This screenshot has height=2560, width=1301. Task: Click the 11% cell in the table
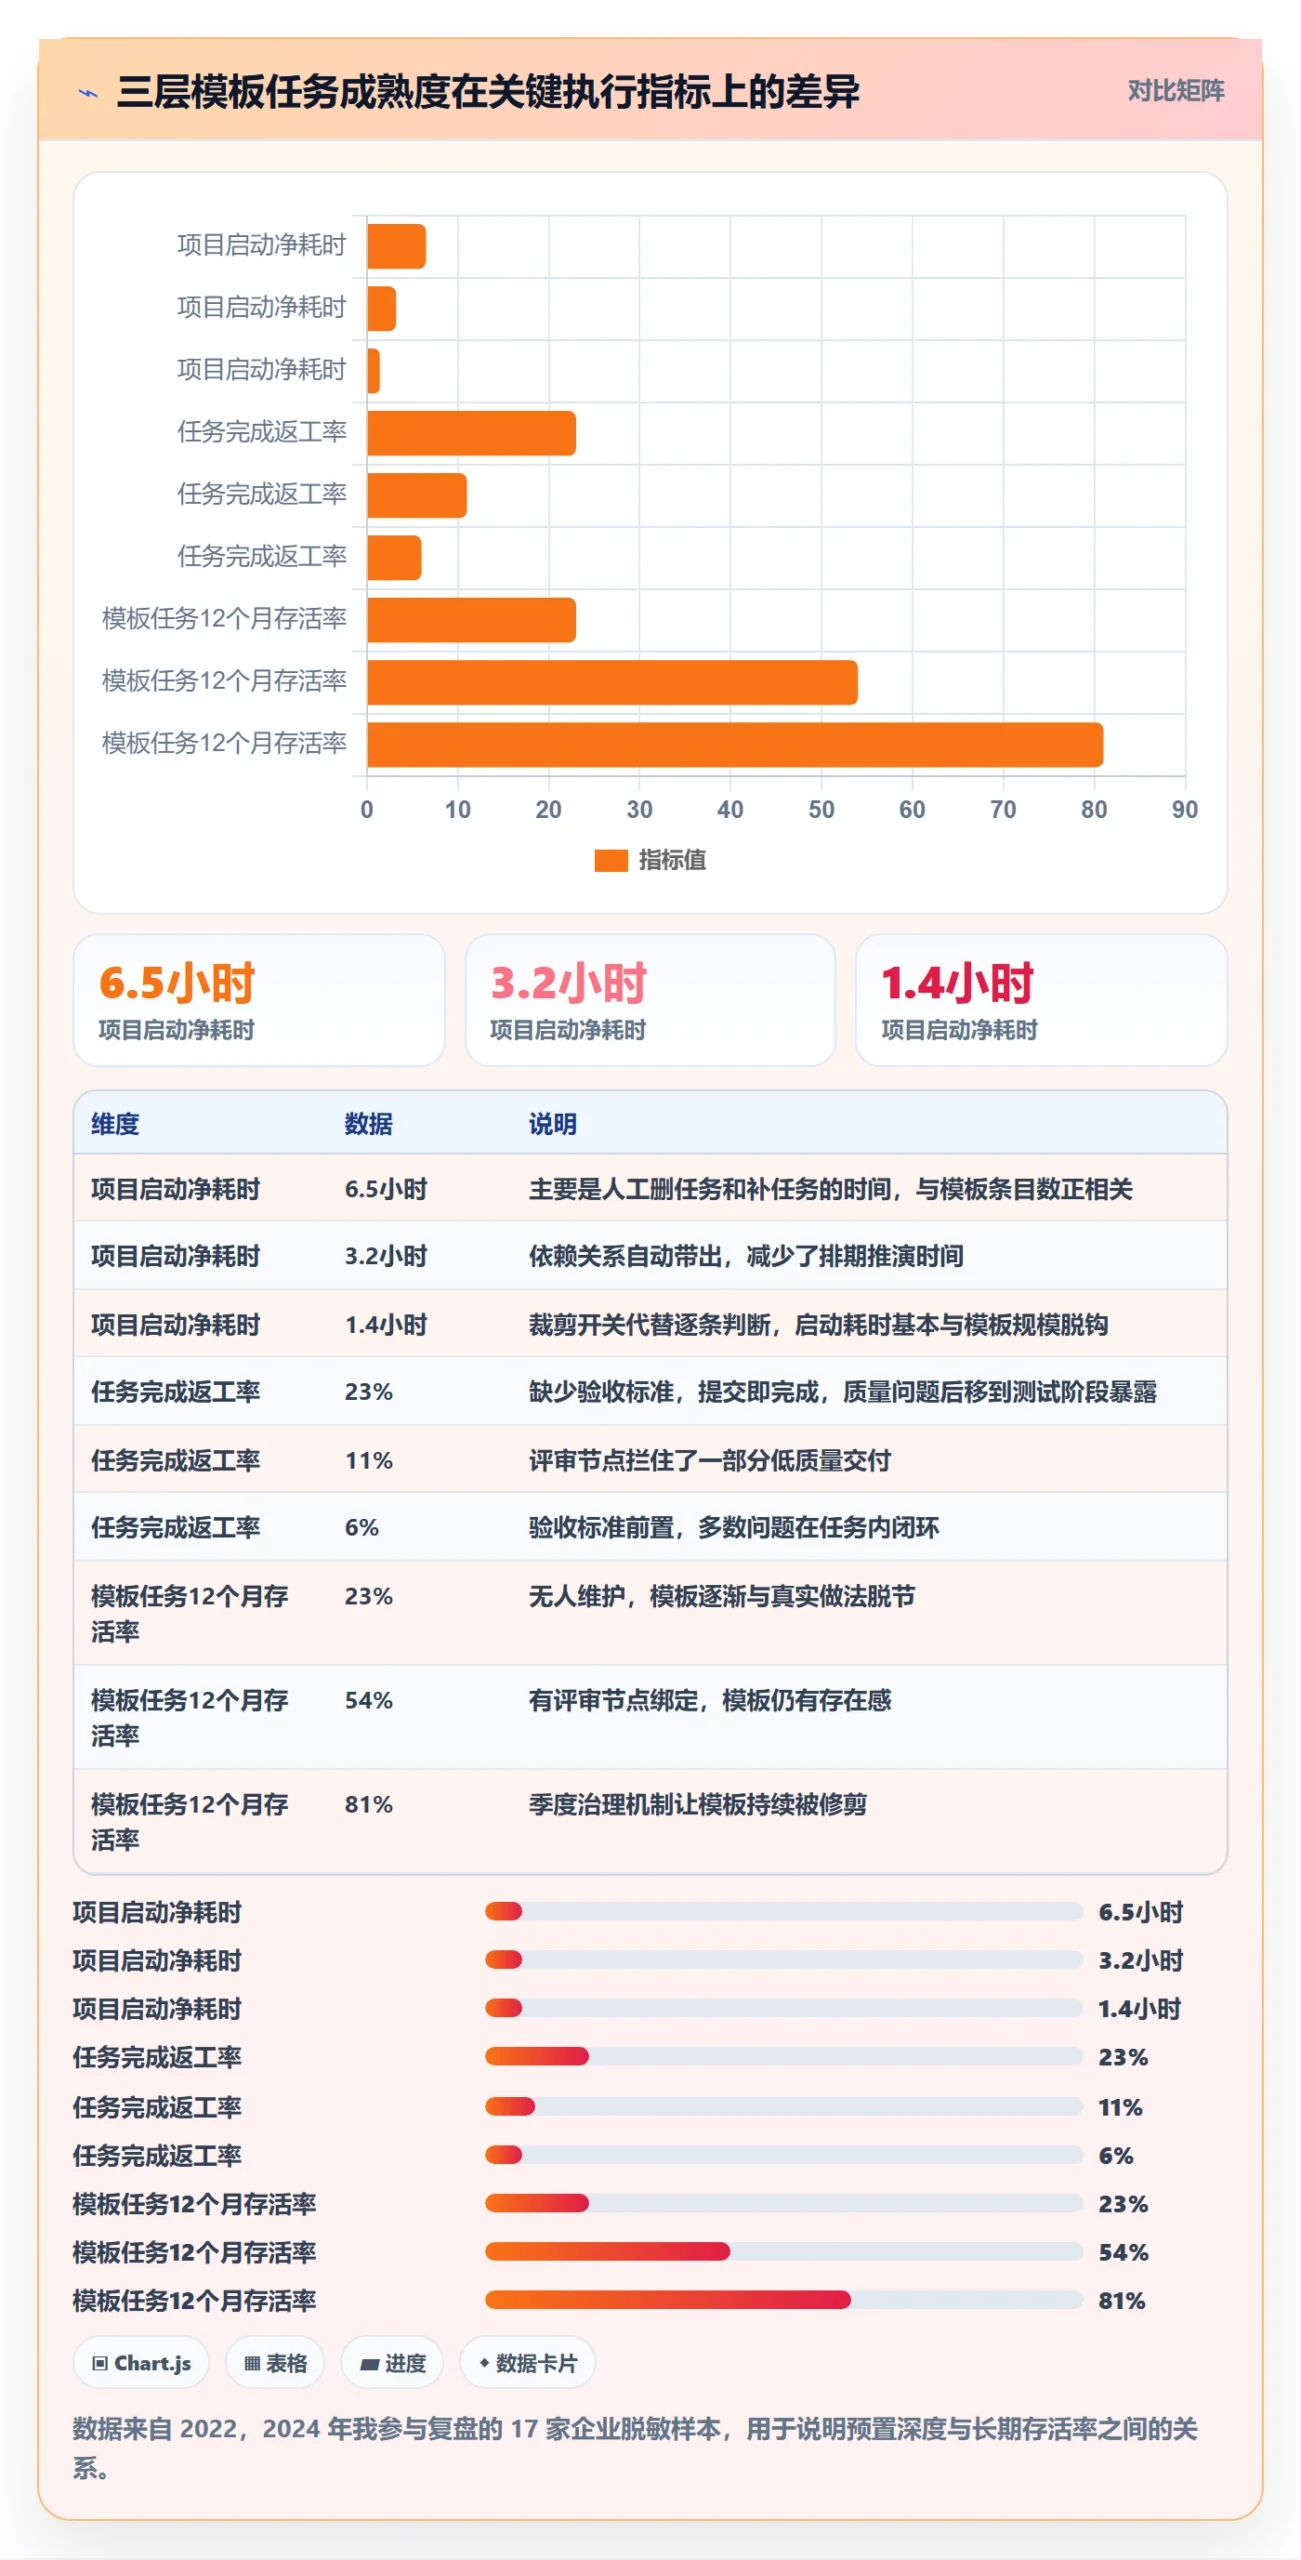click(368, 1460)
